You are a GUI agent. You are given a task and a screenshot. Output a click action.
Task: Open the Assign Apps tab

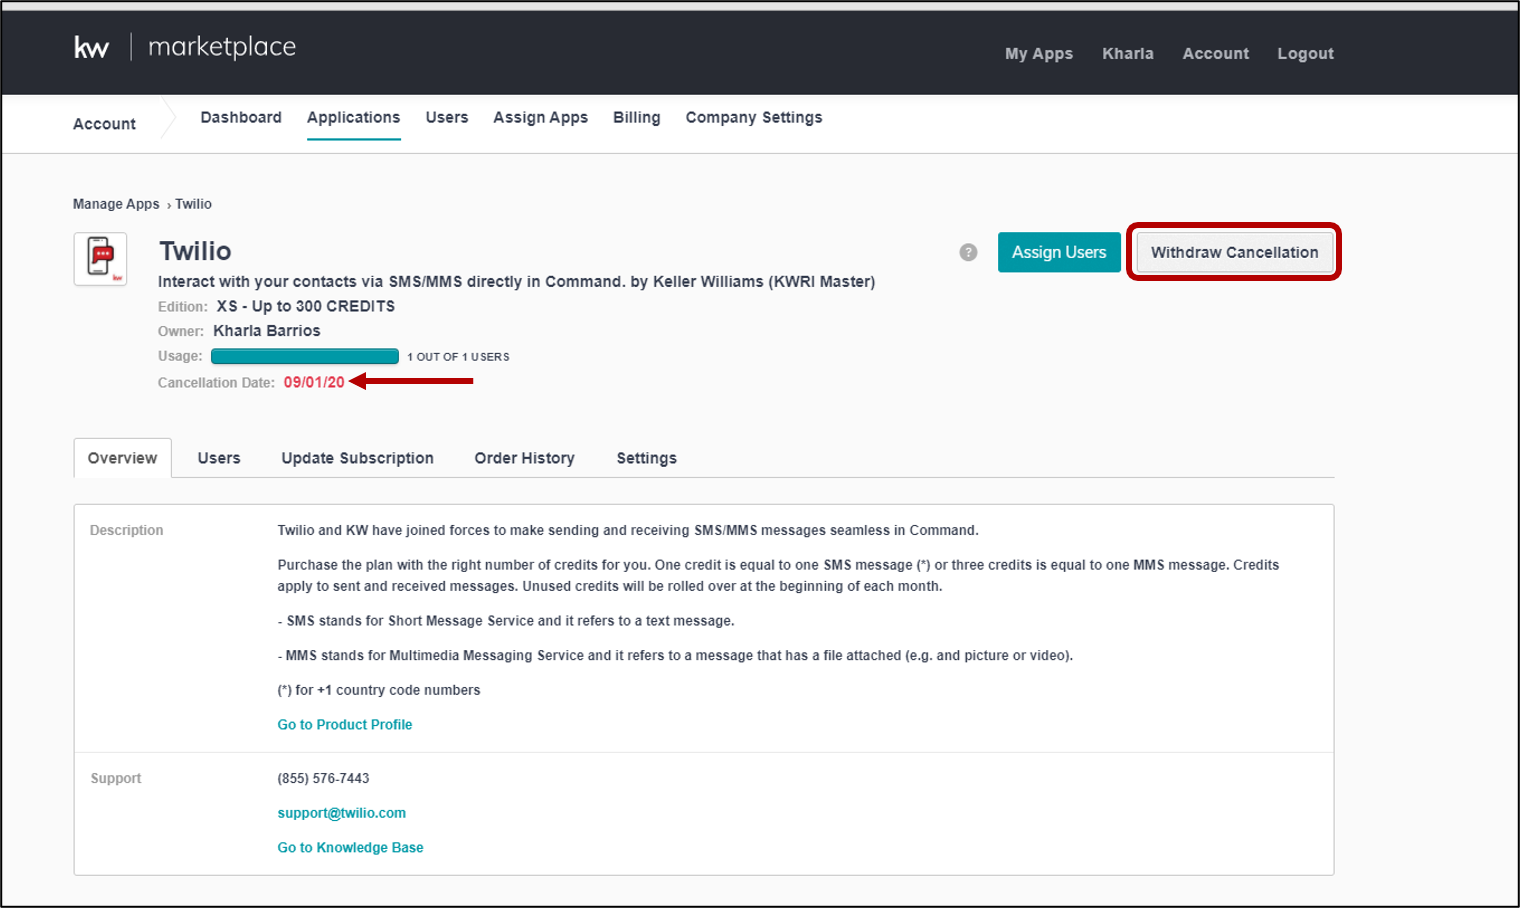pyautogui.click(x=540, y=118)
